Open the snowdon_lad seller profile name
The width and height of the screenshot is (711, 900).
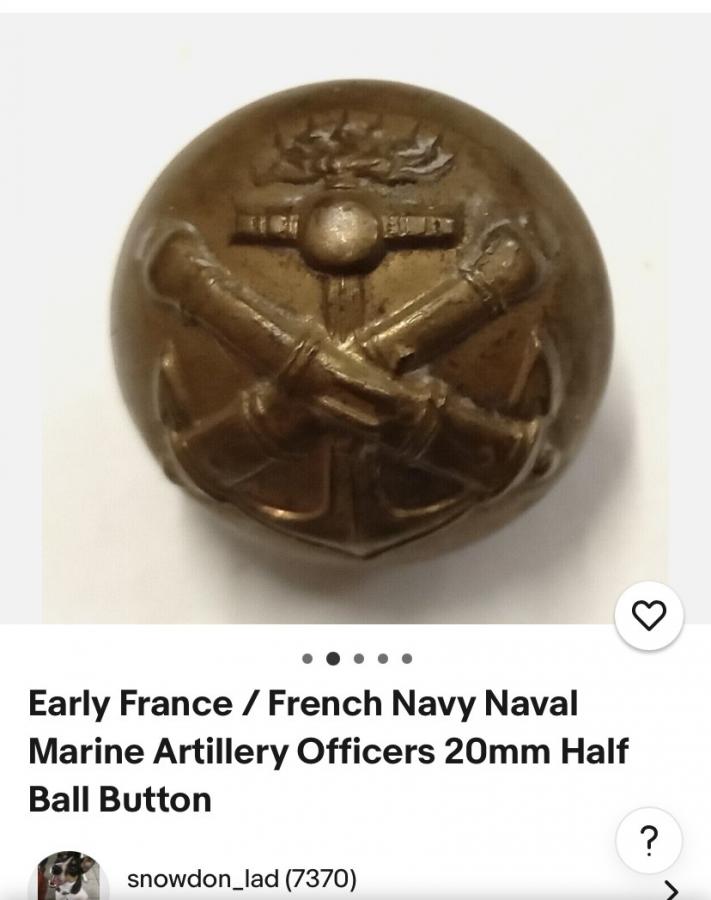coord(202,878)
